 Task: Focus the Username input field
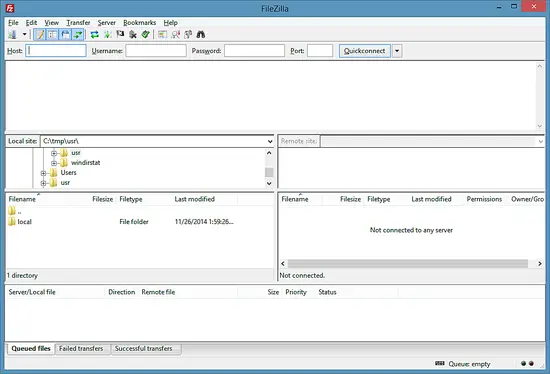pos(156,51)
